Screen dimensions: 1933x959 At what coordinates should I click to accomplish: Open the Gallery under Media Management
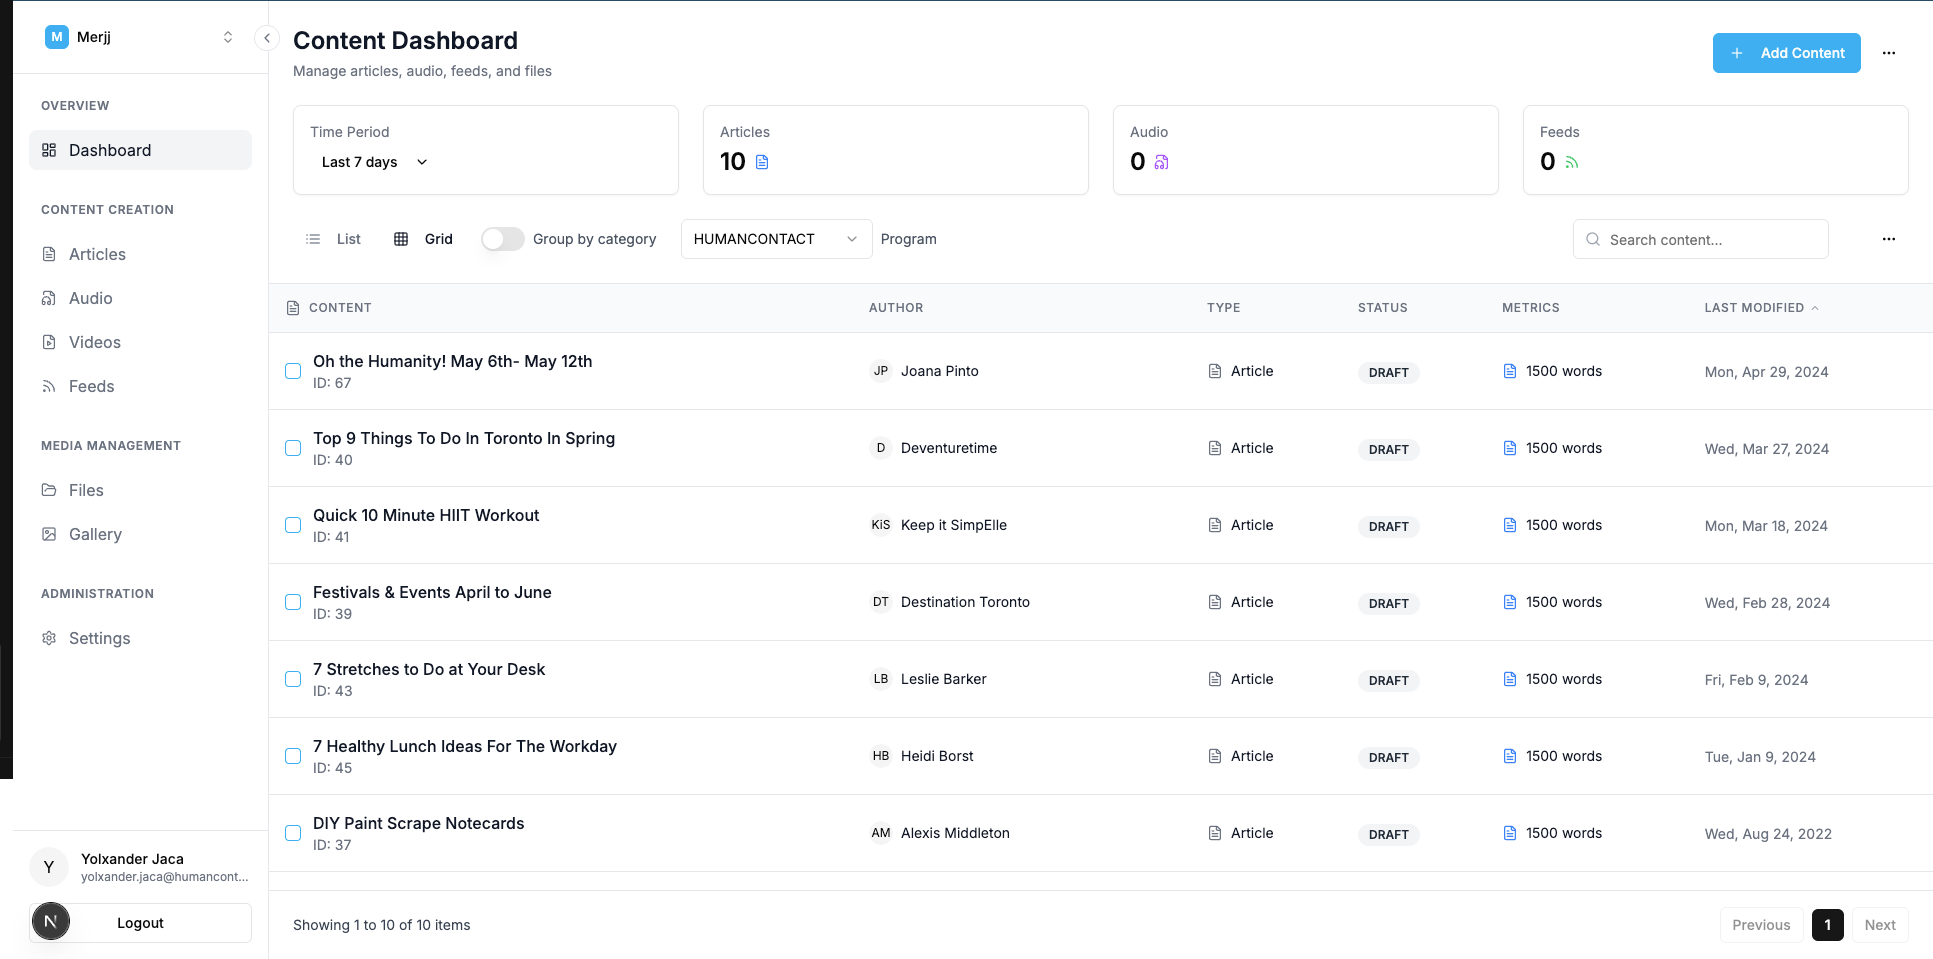[x=95, y=534]
